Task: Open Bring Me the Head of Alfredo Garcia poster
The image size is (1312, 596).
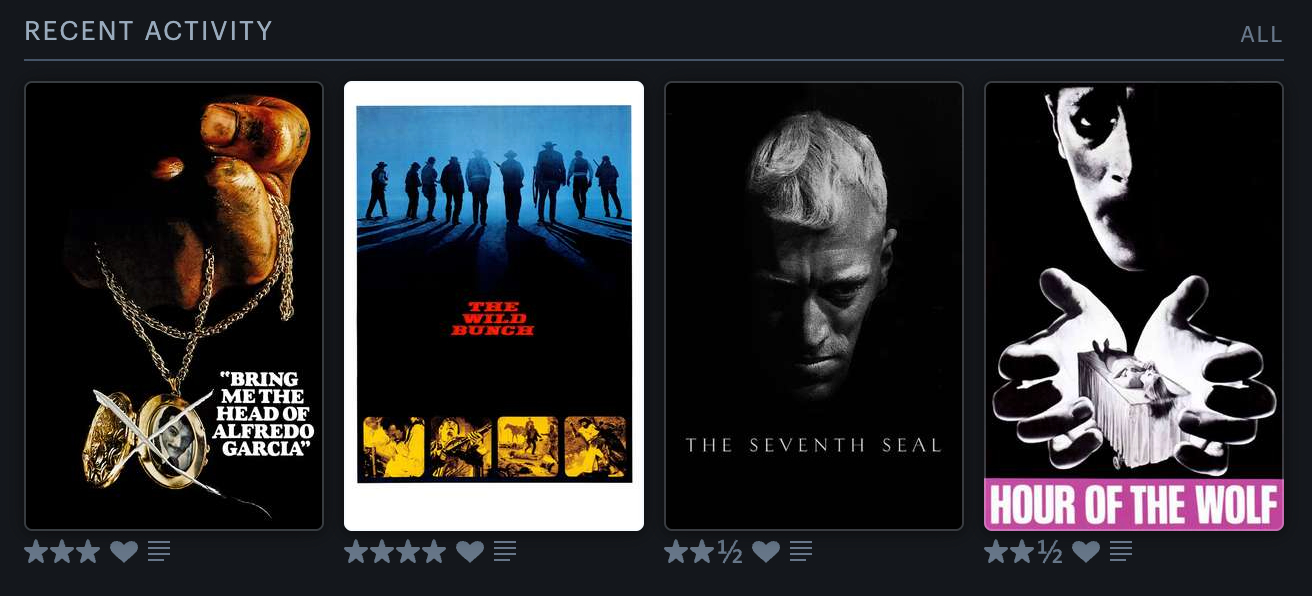Action: click(174, 306)
